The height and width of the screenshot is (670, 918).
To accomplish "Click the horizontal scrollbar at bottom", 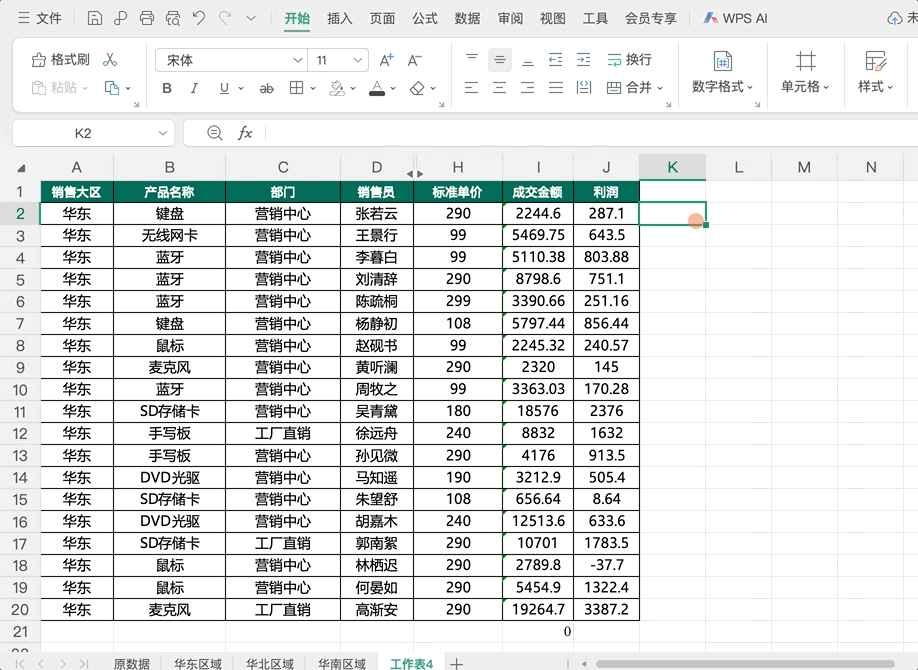I will [745, 664].
